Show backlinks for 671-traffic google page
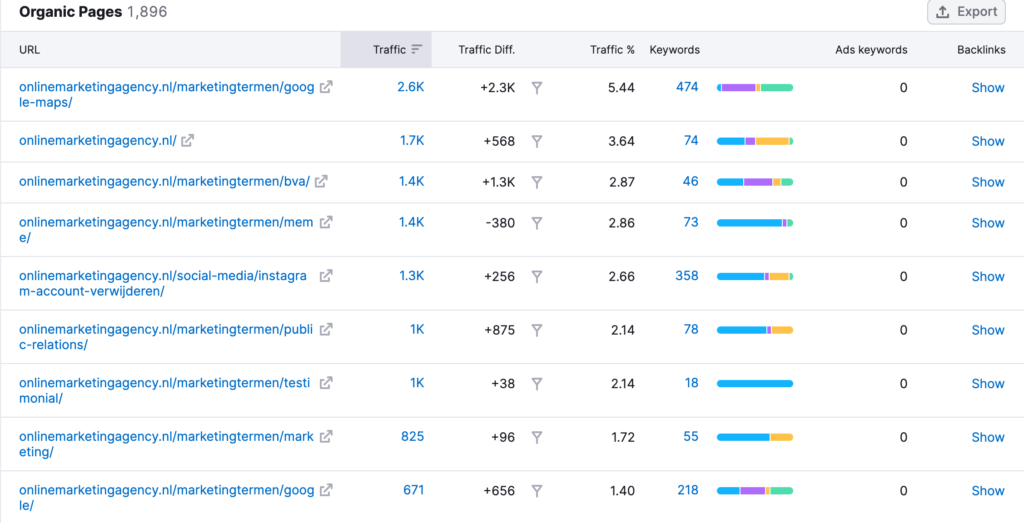This screenshot has height=523, width=1024. tap(988, 491)
